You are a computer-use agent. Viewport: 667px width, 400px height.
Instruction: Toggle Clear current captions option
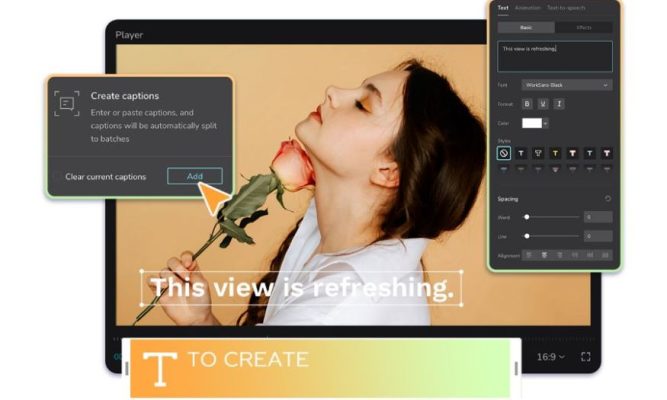(57, 177)
